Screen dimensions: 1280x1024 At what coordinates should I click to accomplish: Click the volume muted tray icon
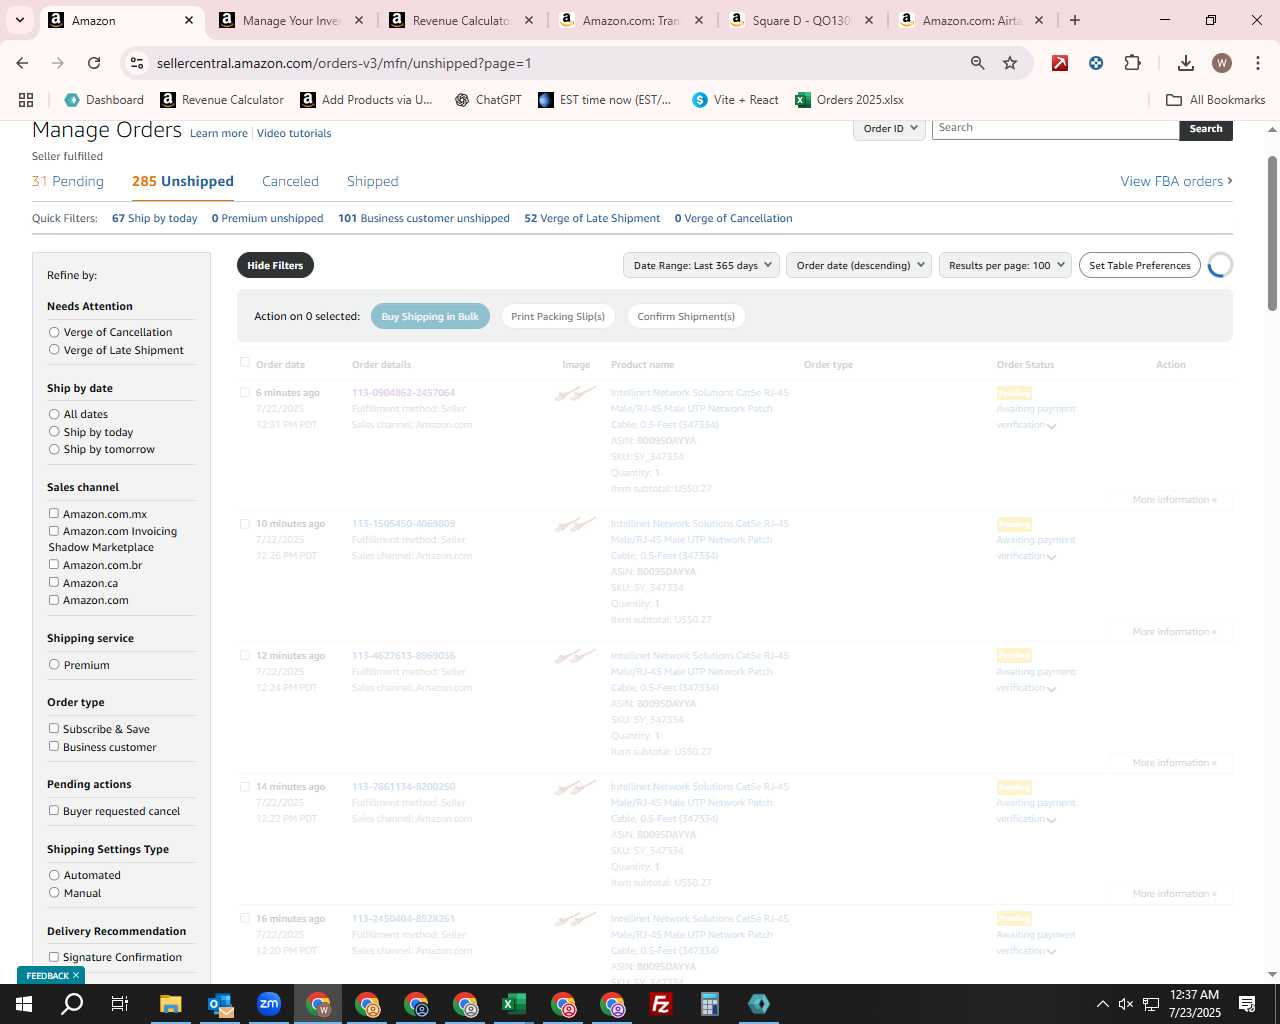tap(1126, 1004)
